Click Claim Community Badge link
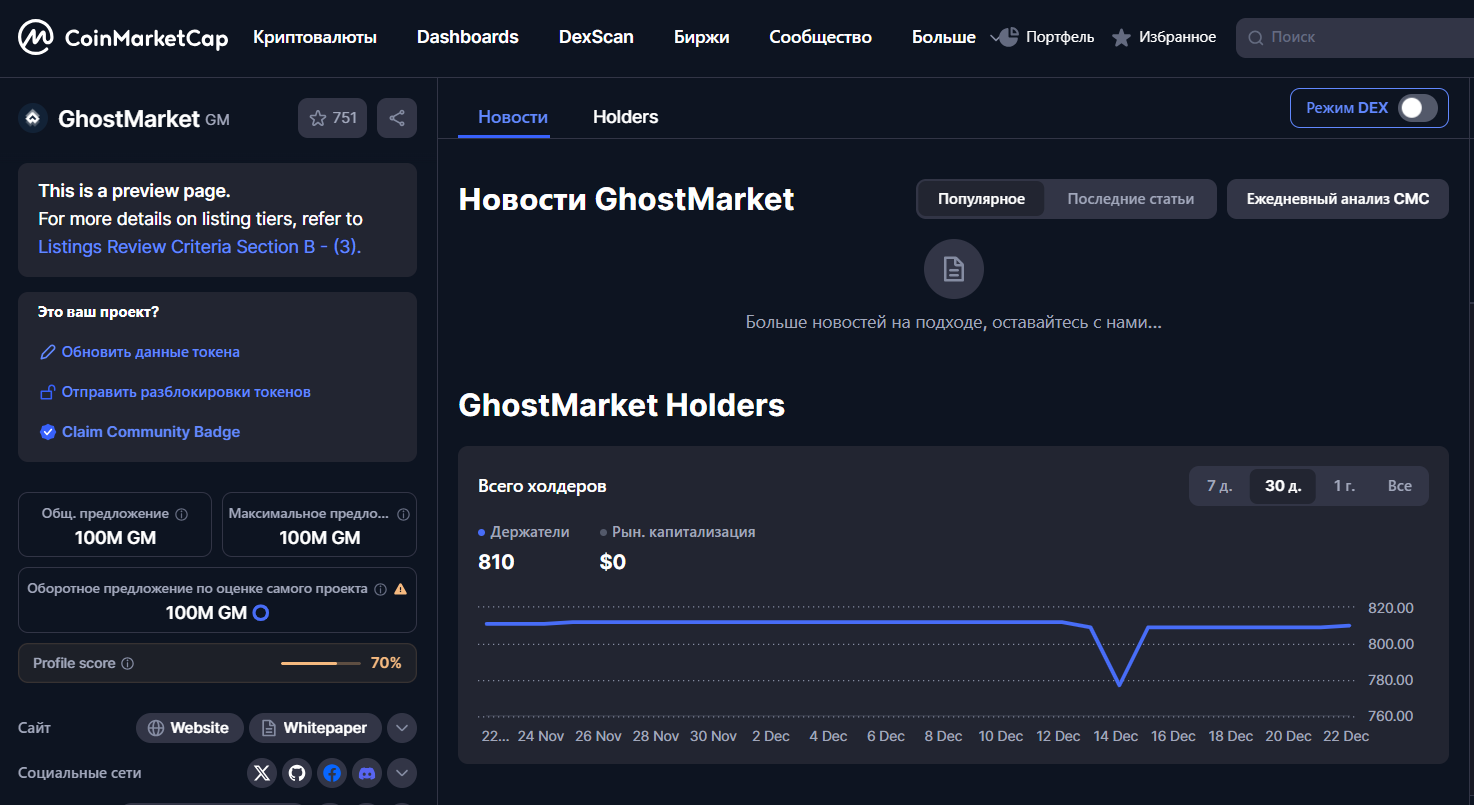Viewport: 1474px width, 805px height. coord(151,432)
